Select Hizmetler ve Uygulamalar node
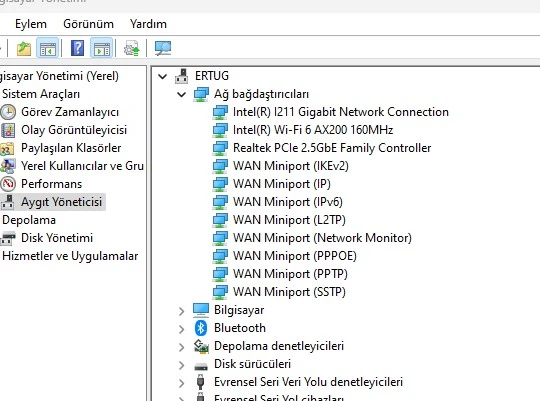The width and height of the screenshot is (540, 401). click(x=70, y=256)
